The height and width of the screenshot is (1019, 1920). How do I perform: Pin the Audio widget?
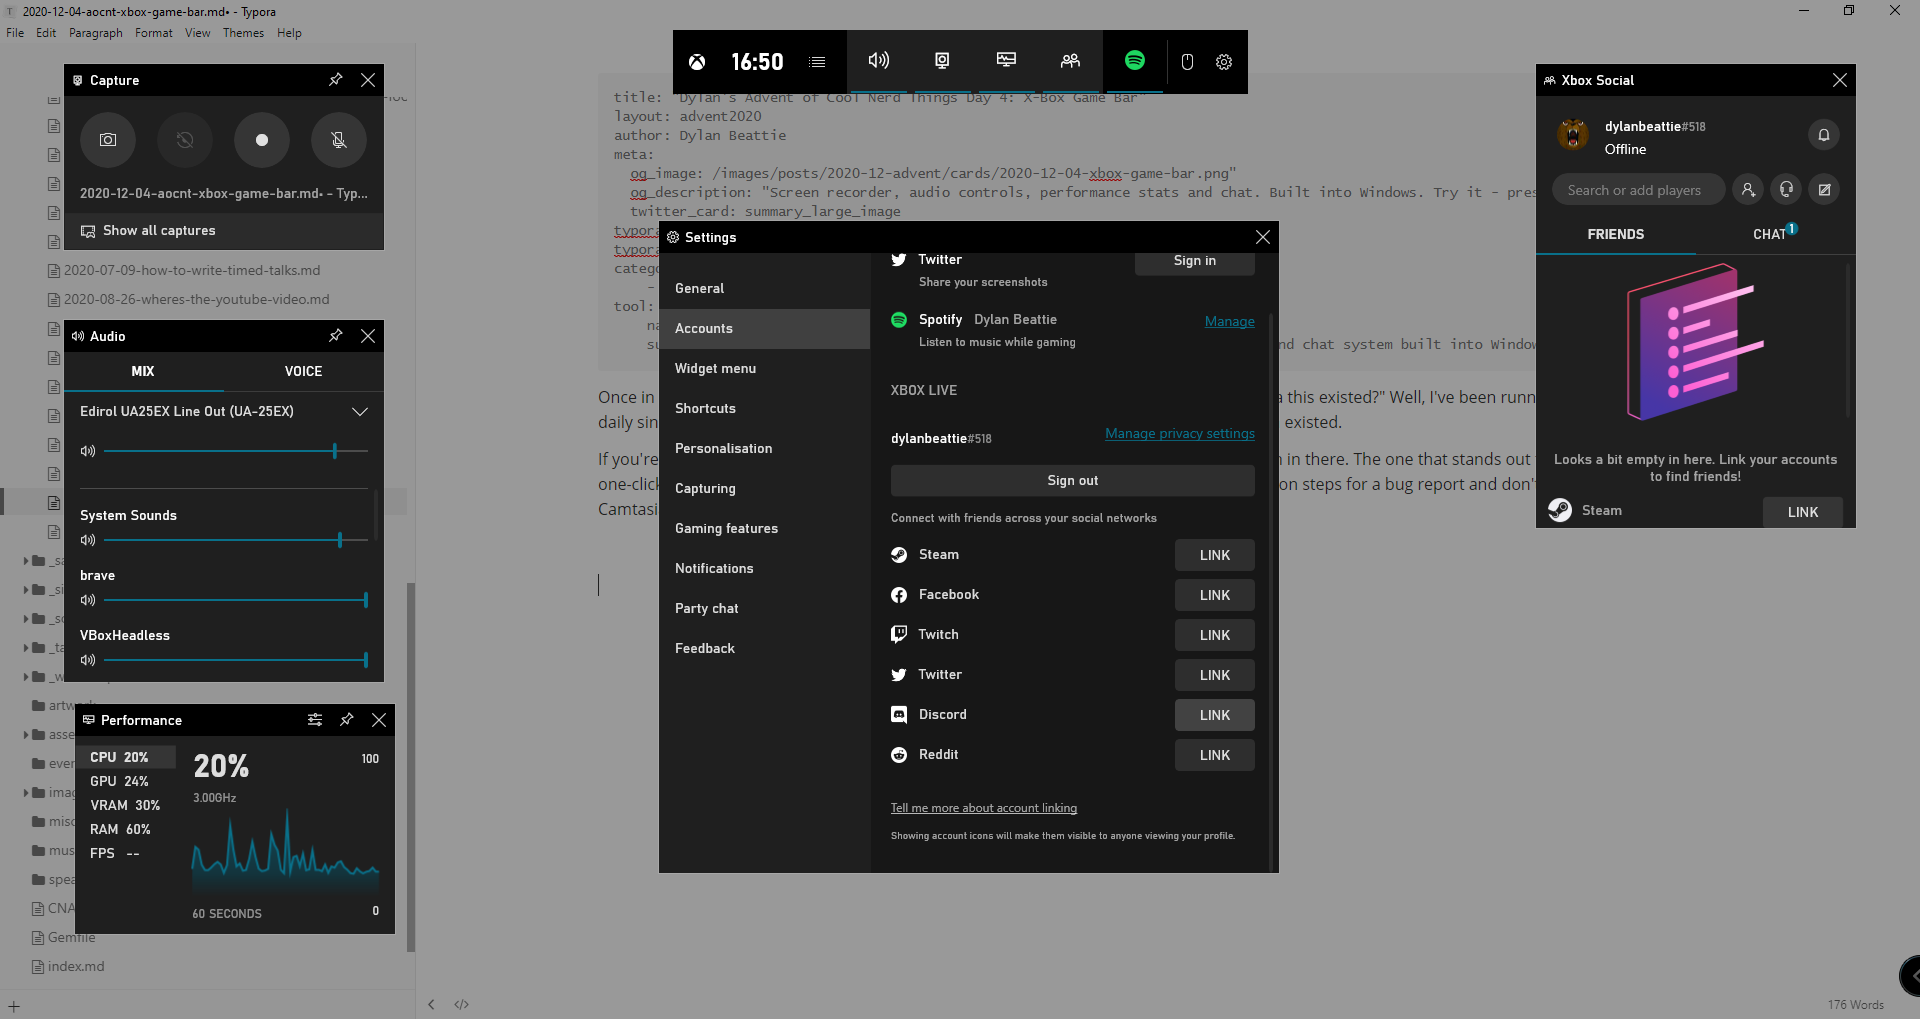[336, 336]
